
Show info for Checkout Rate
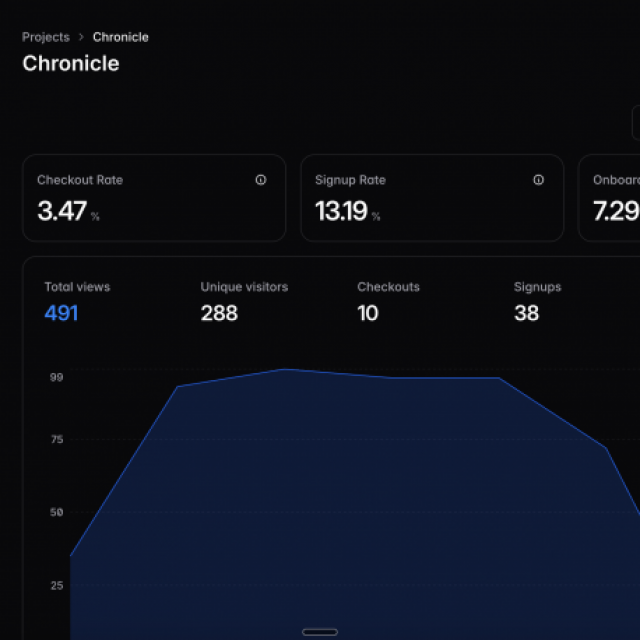click(x=261, y=180)
